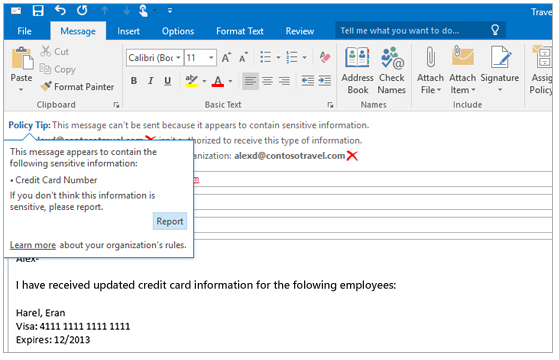
Task: Toggle italic formatting
Action: (x=150, y=81)
